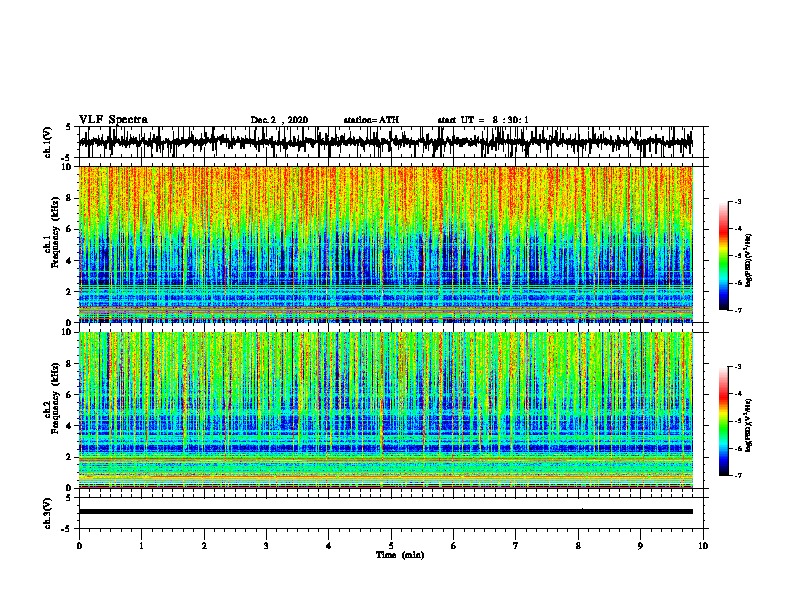Viewport: 792px width, 612px height.
Task: Click the ch.1 colorbar log(PSD) unit label
Action: pos(749,260)
